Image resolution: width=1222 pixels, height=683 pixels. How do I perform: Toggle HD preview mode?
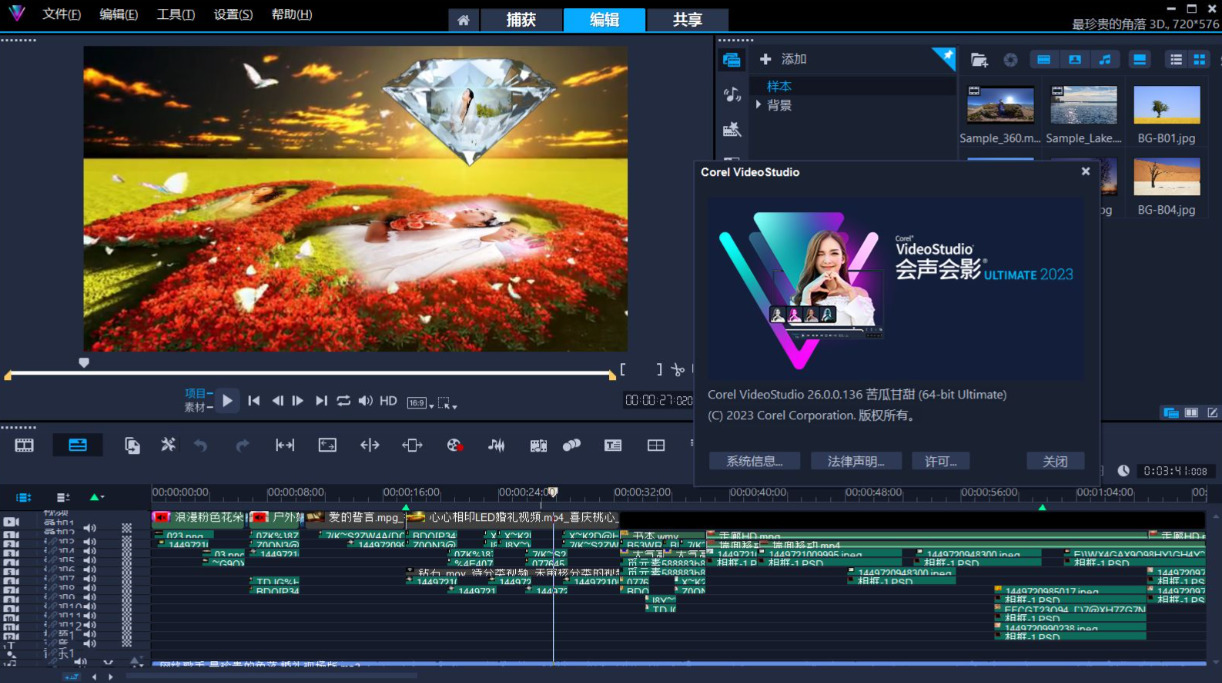coord(388,401)
